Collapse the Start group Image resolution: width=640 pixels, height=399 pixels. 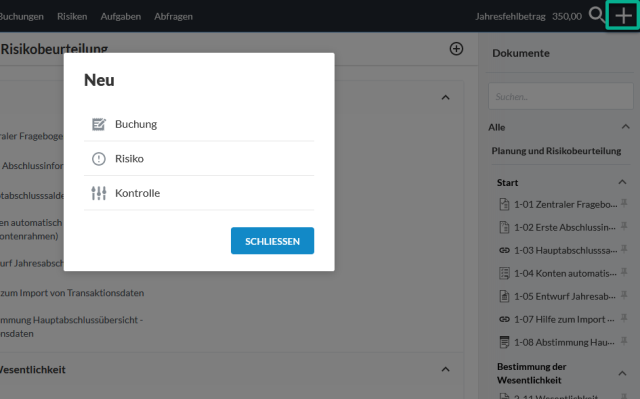[x=622, y=182]
